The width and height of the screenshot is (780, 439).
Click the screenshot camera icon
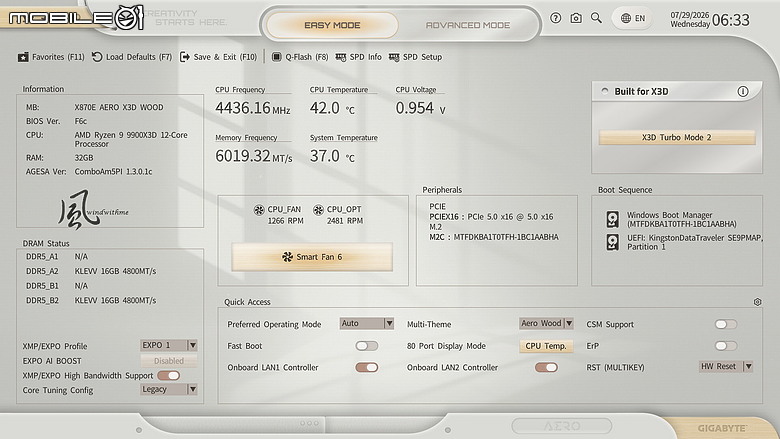point(576,18)
